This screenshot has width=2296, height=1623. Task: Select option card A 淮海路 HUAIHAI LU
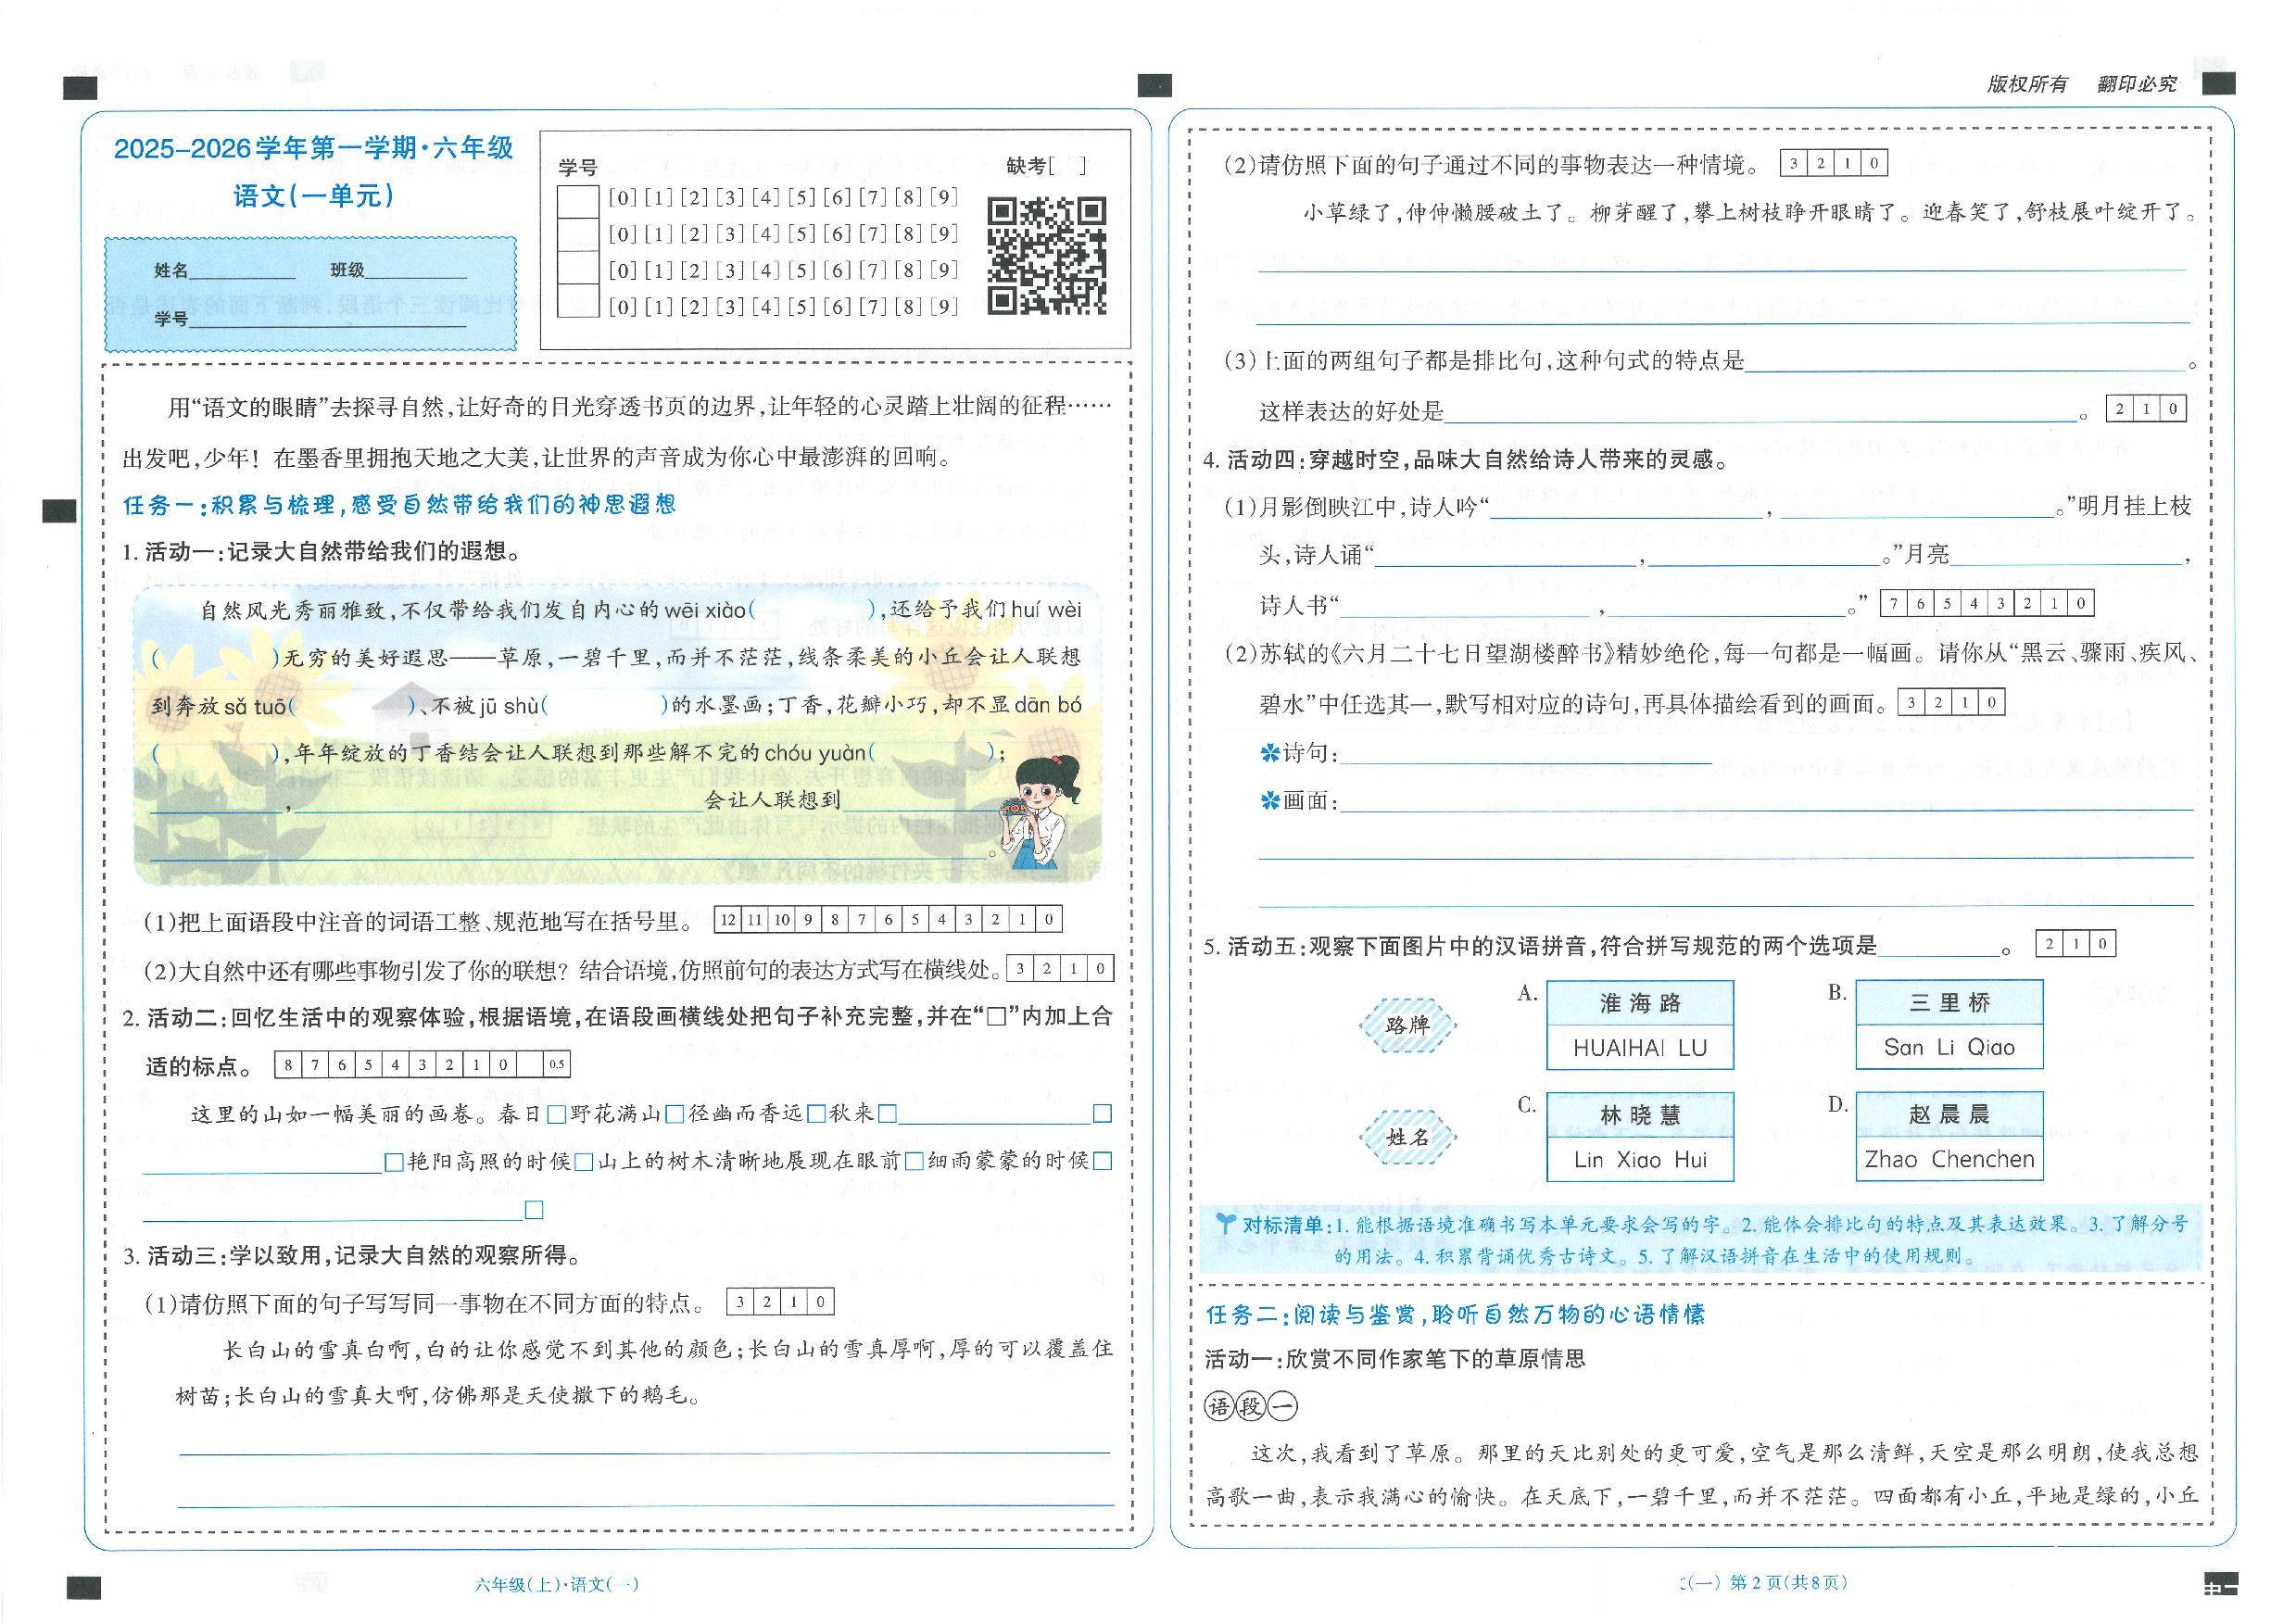pos(1639,1025)
